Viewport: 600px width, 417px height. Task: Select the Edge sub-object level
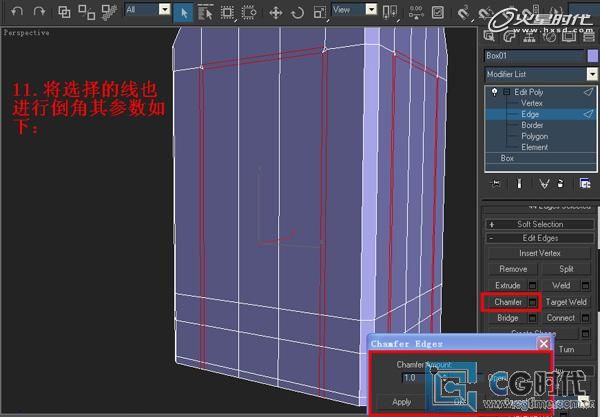click(530, 114)
